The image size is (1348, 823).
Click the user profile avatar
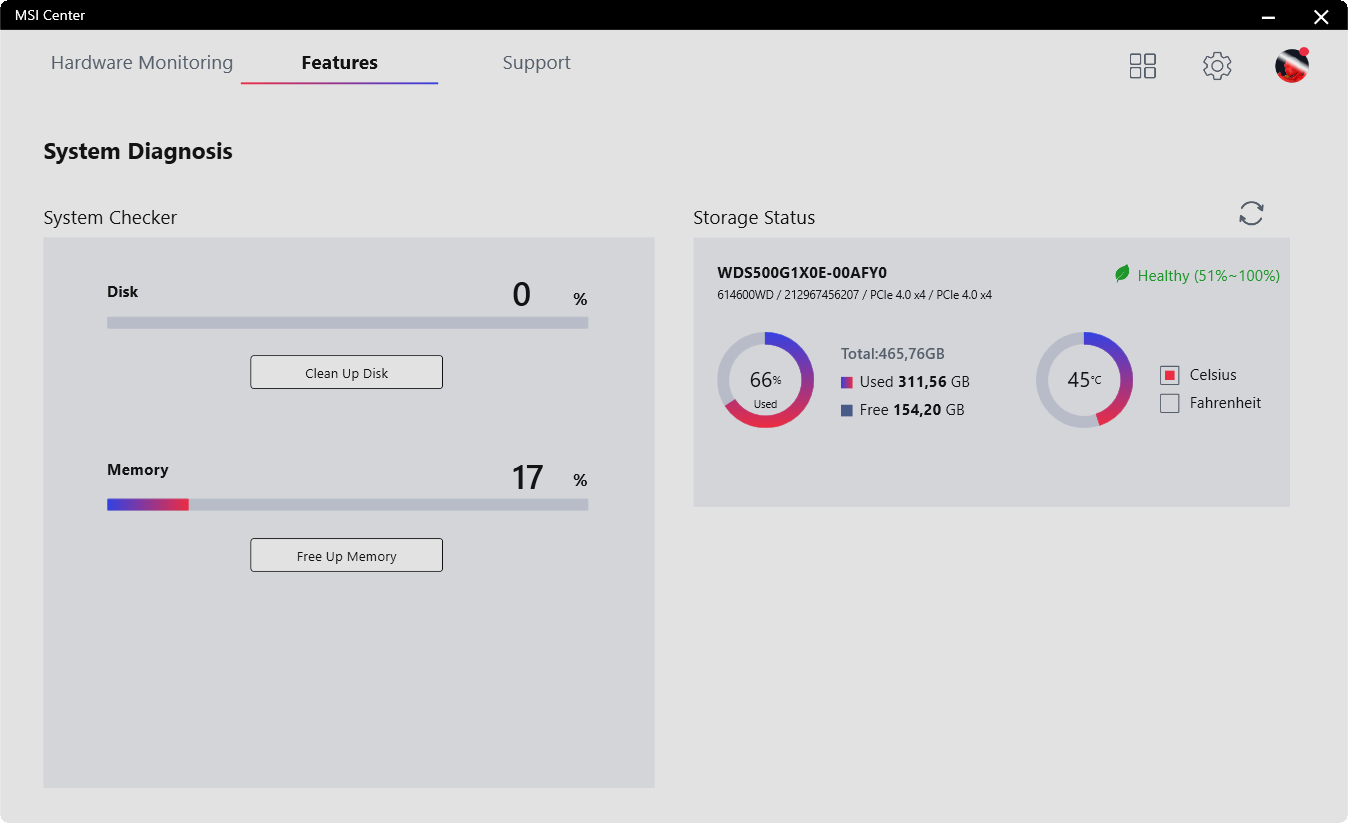click(1291, 66)
